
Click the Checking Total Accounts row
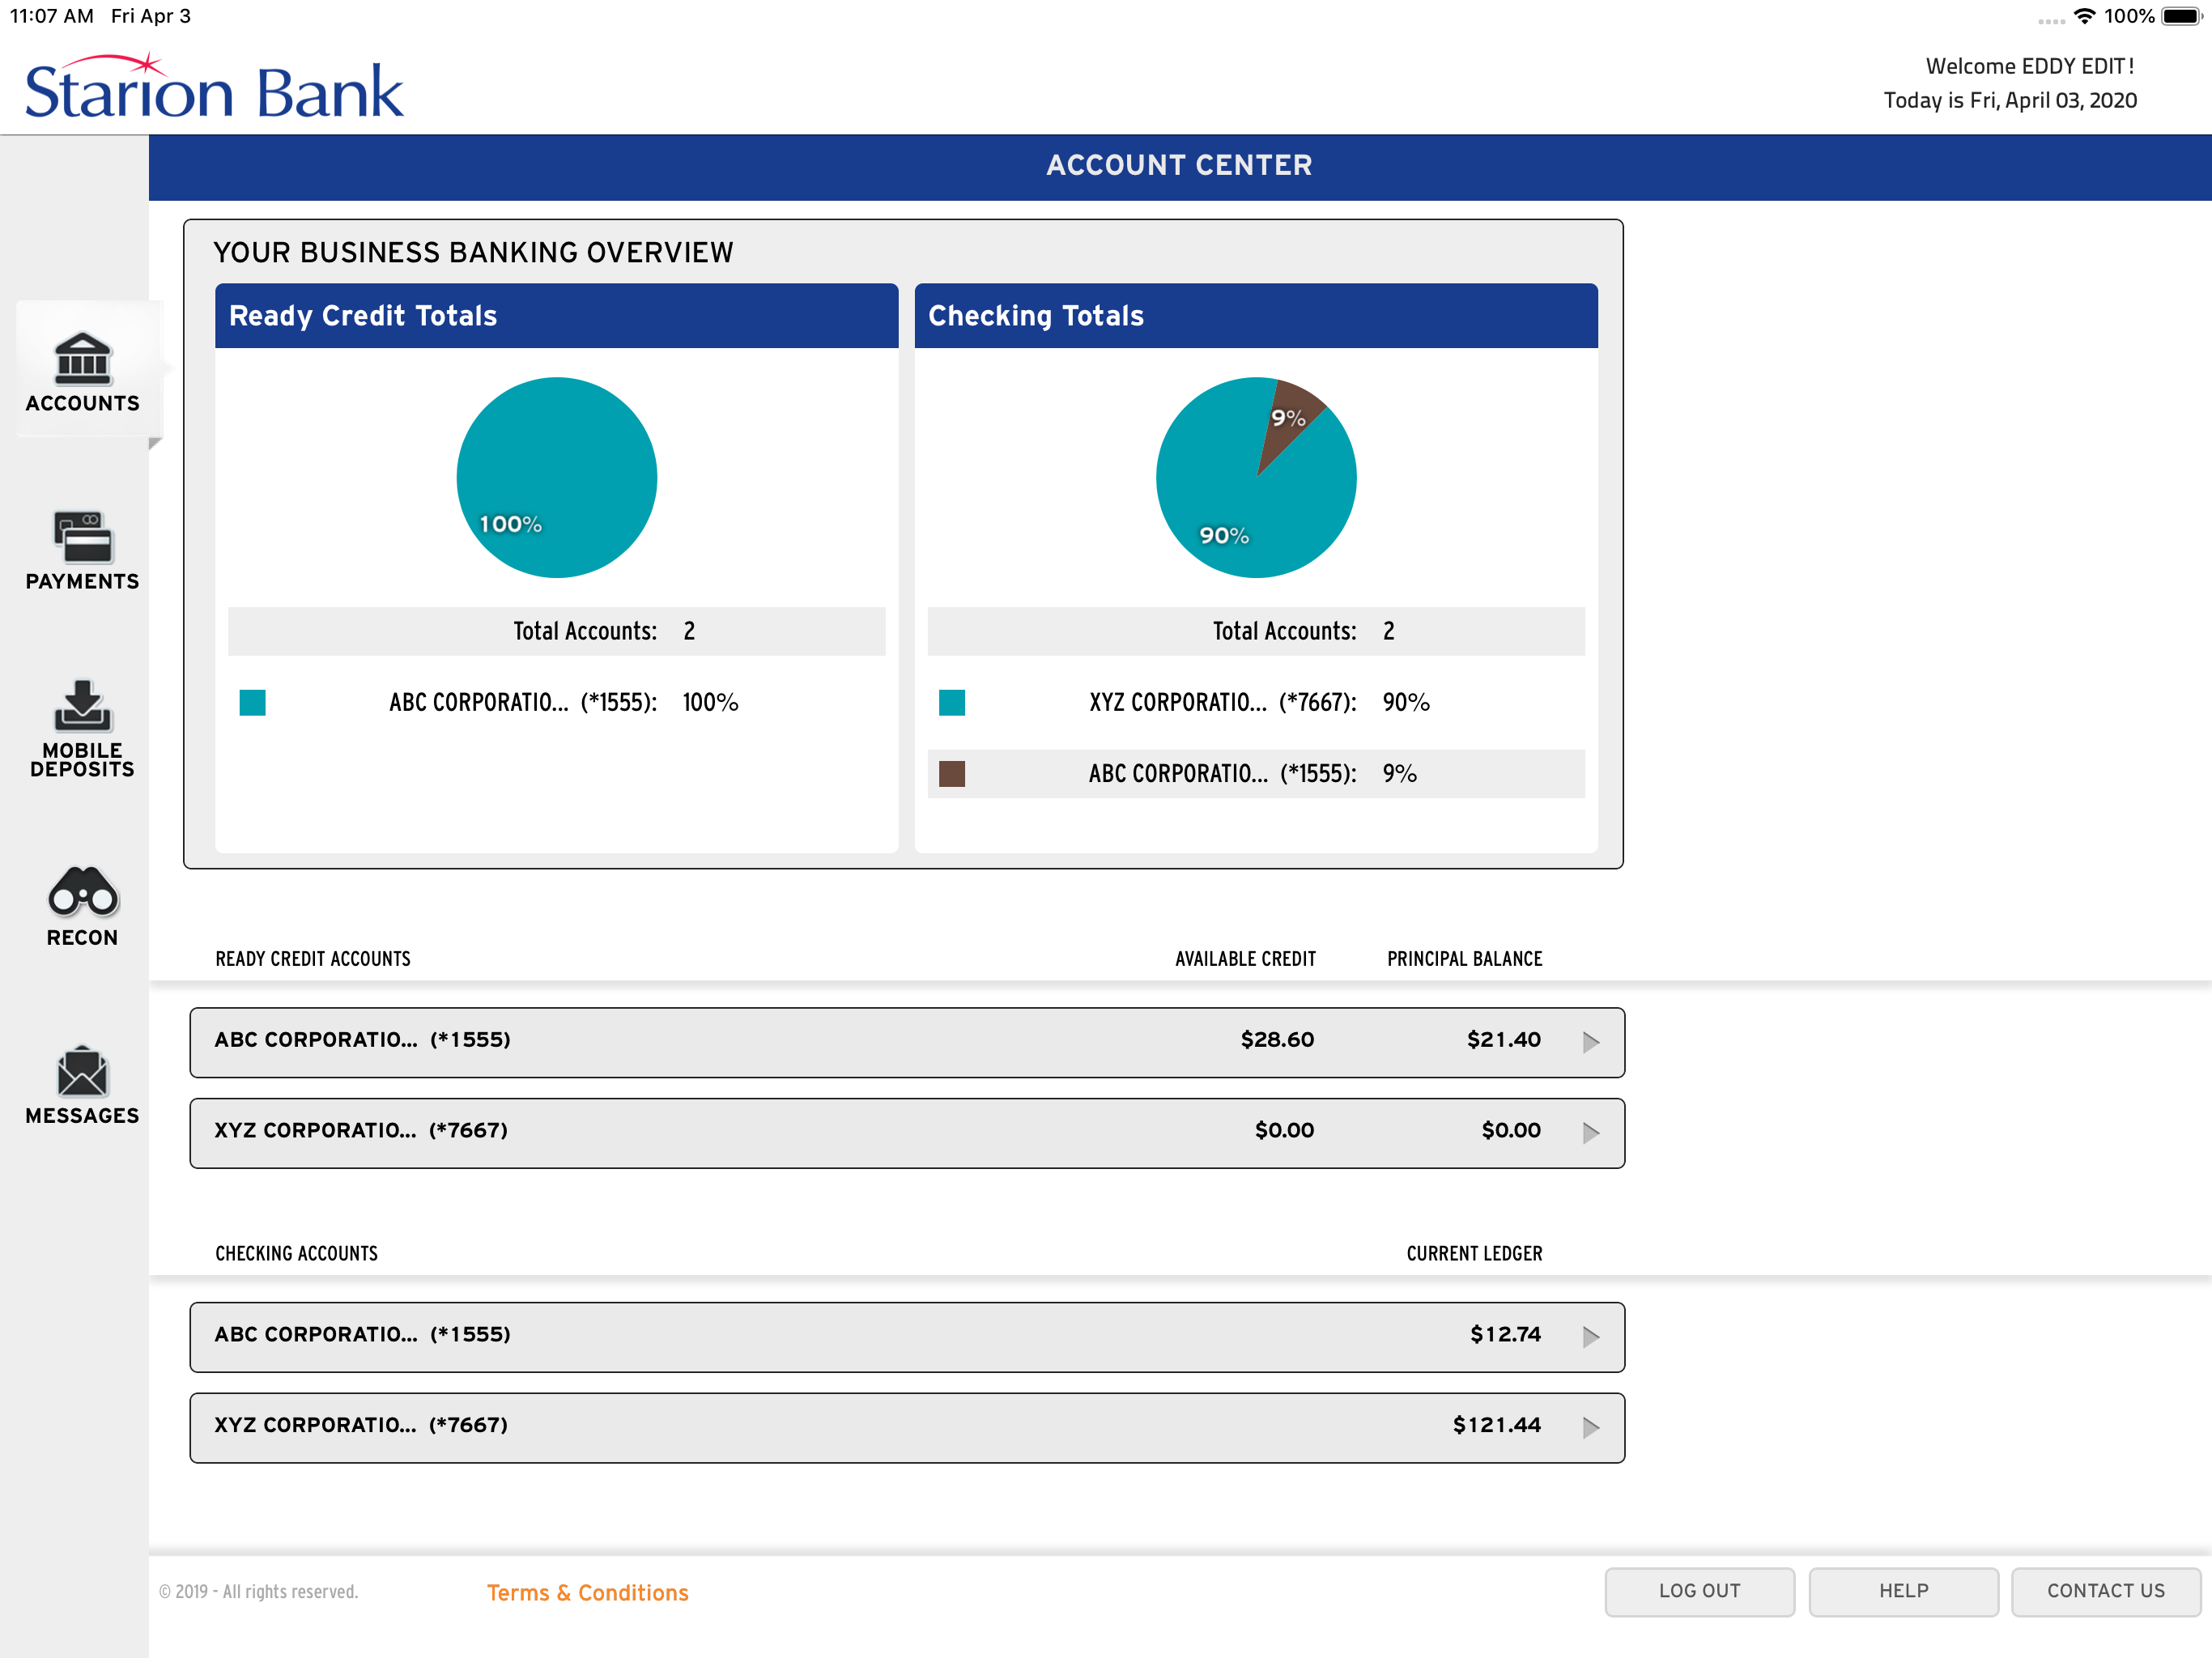1256,631
